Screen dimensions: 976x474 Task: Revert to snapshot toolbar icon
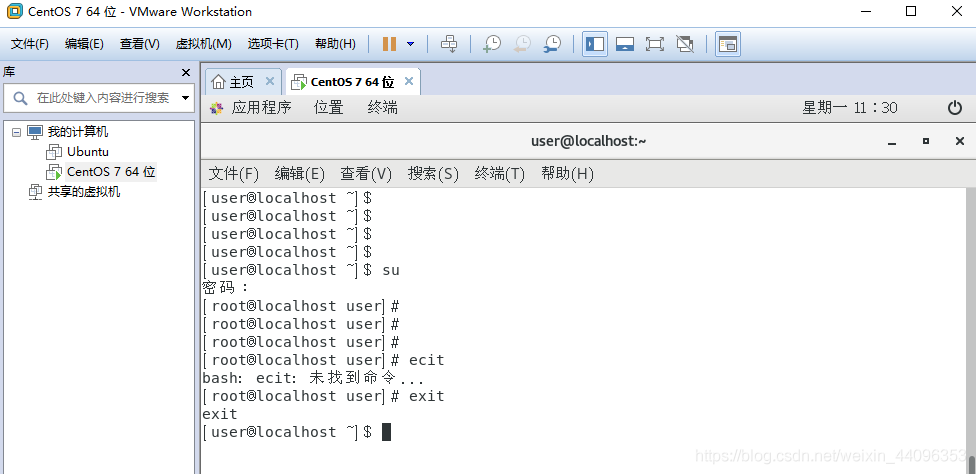coord(522,44)
